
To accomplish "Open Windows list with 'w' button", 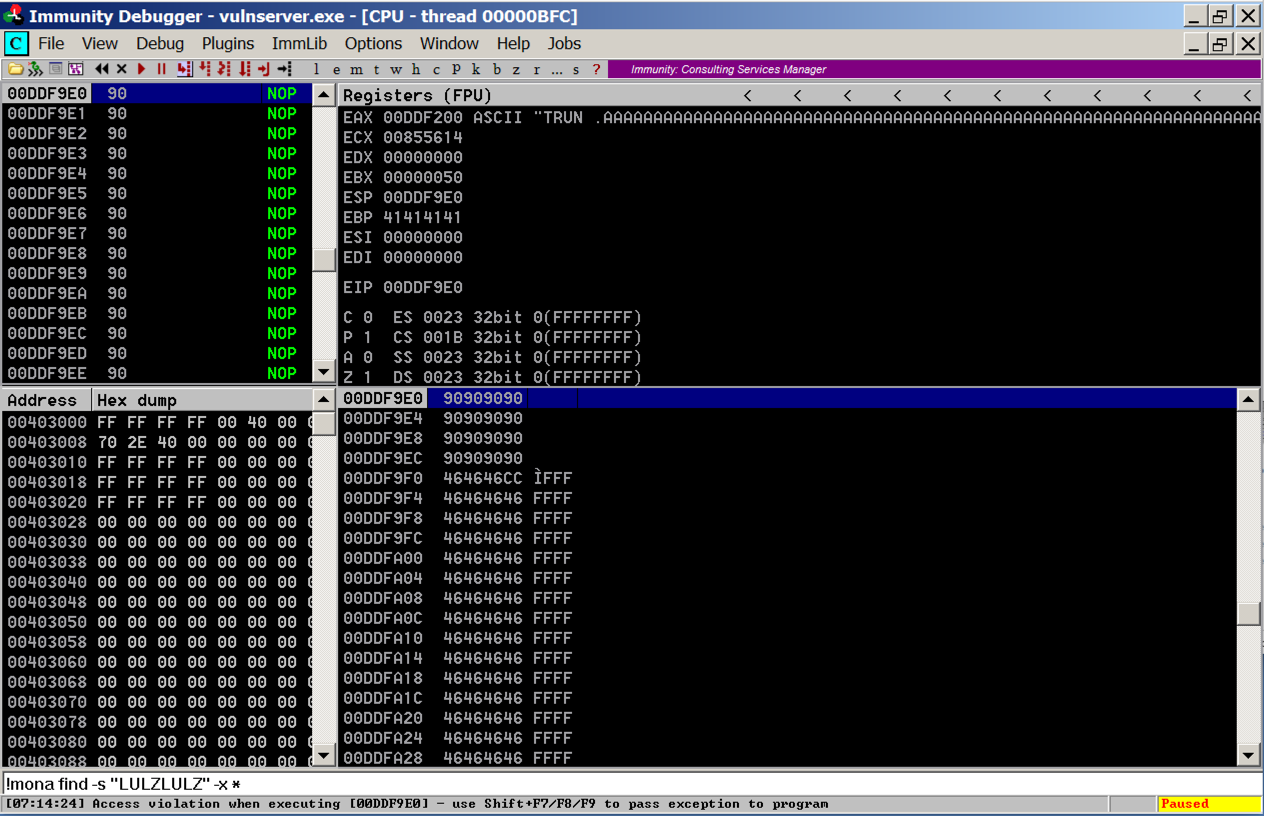I will 396,69.
